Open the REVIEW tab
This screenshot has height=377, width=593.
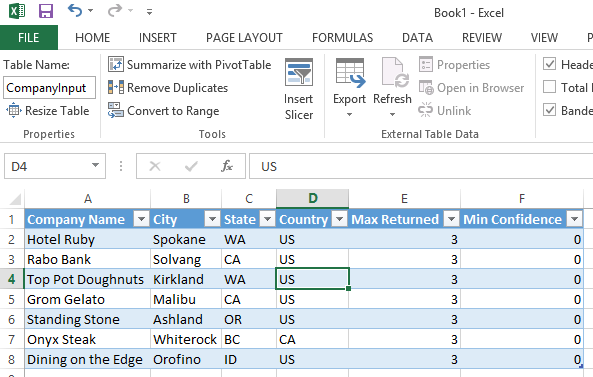tap(482, 37)
